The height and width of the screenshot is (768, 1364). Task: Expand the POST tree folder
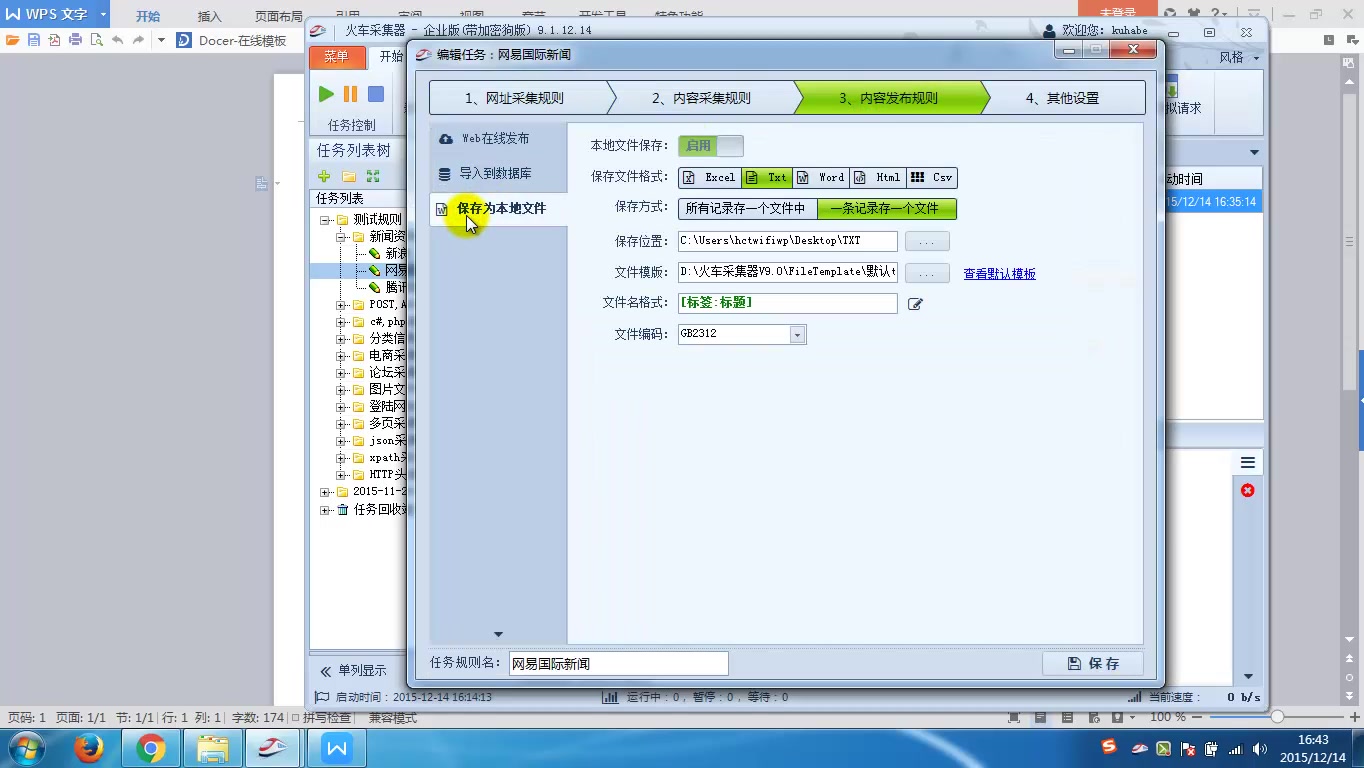tap(341, 305)
